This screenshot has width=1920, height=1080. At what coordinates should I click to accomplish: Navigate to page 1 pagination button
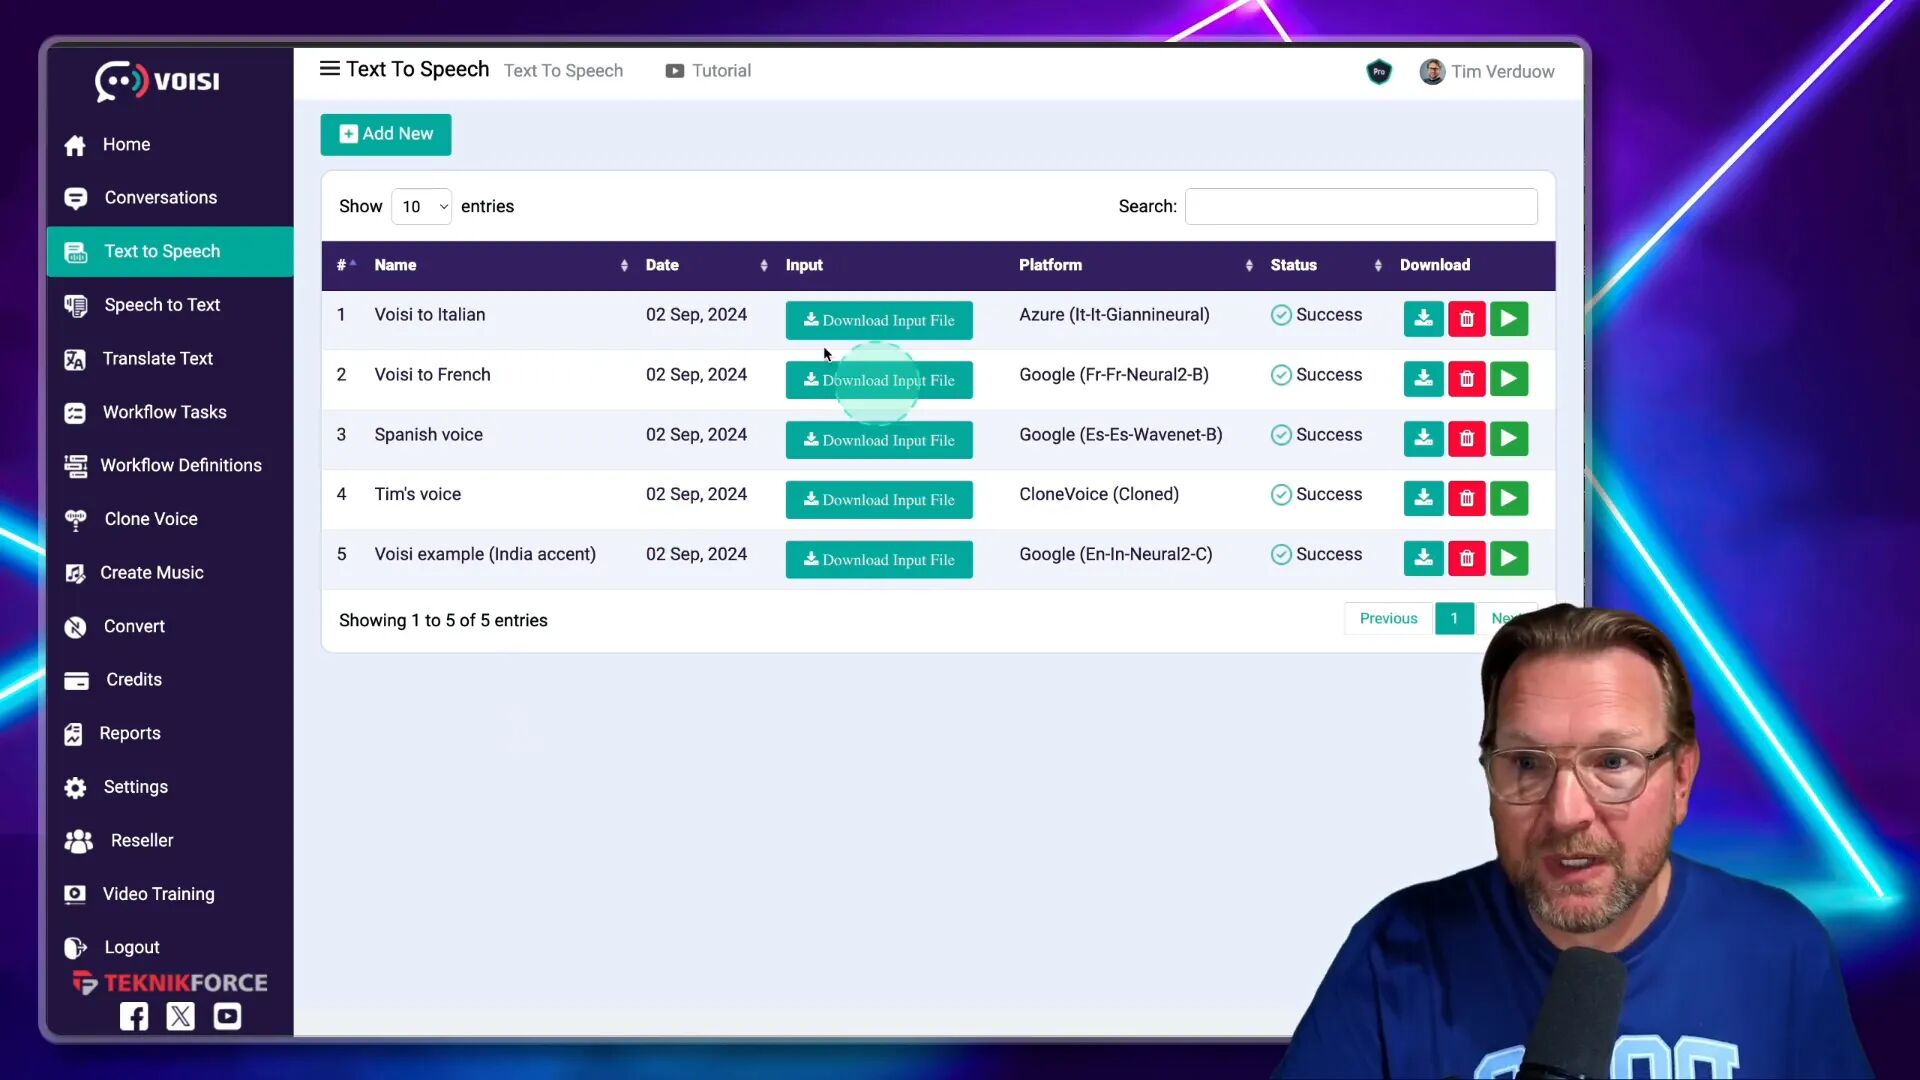[1453, 617]
